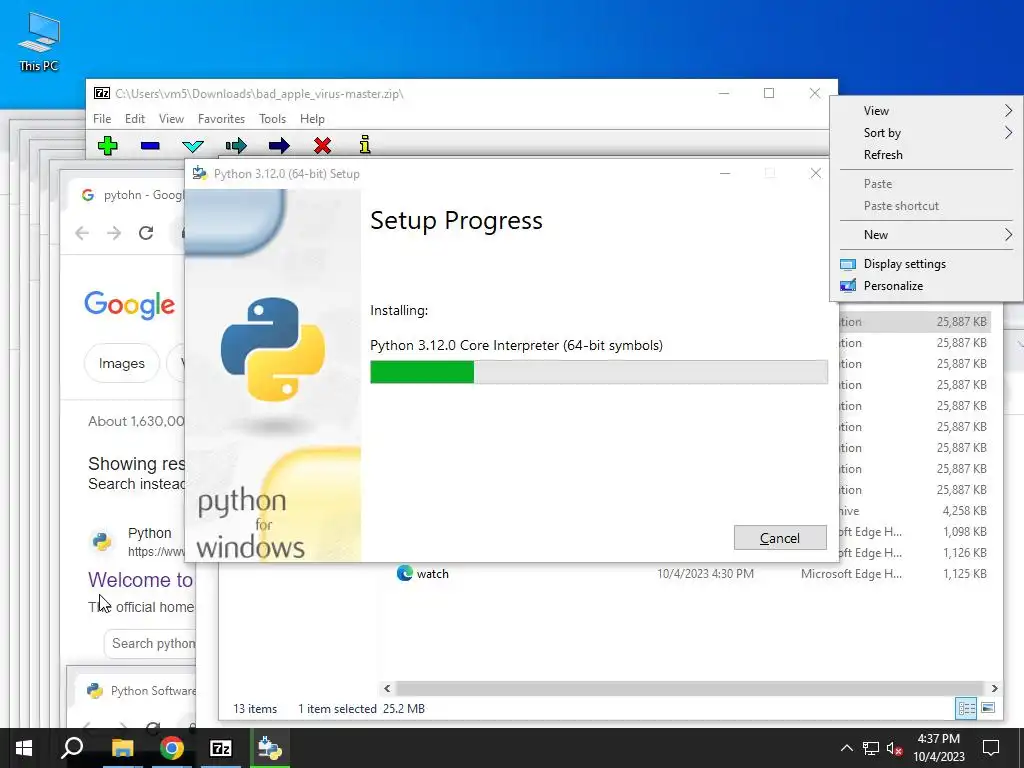This screenshot has height=768, width=1024.
Task: Switch Explorer to large icons view
Action: click(988, 708)
